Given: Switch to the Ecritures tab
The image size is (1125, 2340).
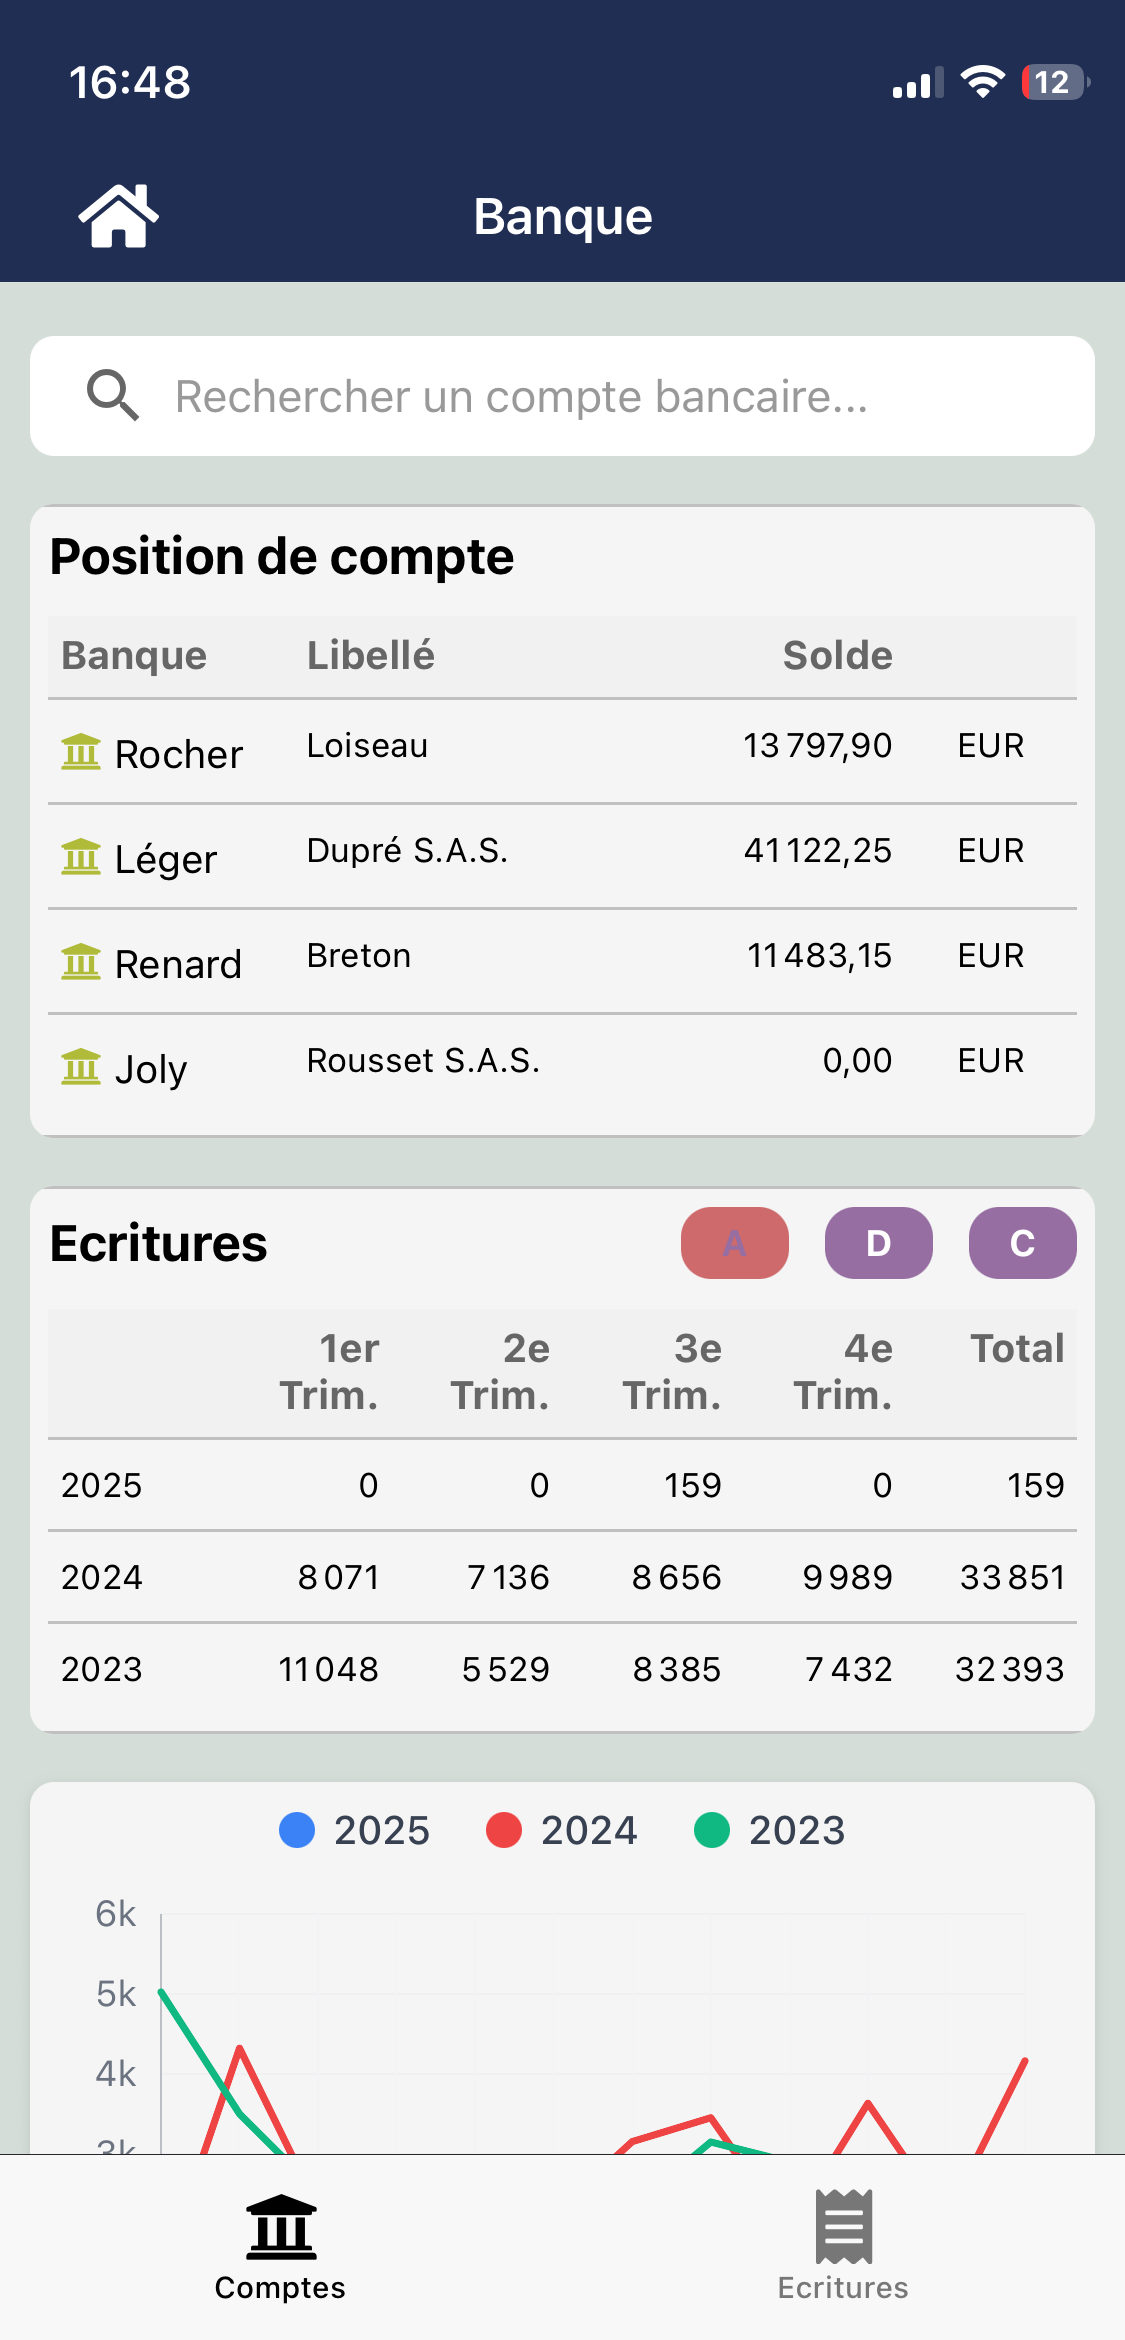Looking at the screenshot, I should coord(843,2246).
